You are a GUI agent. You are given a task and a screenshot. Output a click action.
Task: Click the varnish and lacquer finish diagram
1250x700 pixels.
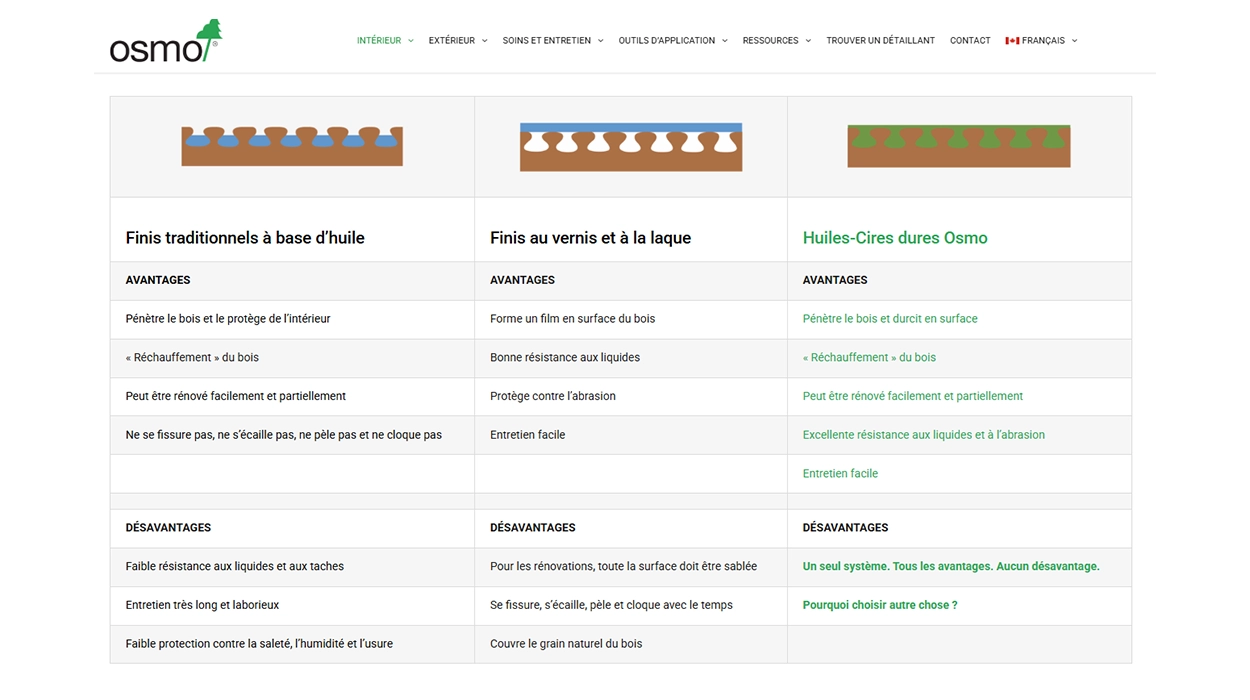pyautogui.click(x=630, y=147)
